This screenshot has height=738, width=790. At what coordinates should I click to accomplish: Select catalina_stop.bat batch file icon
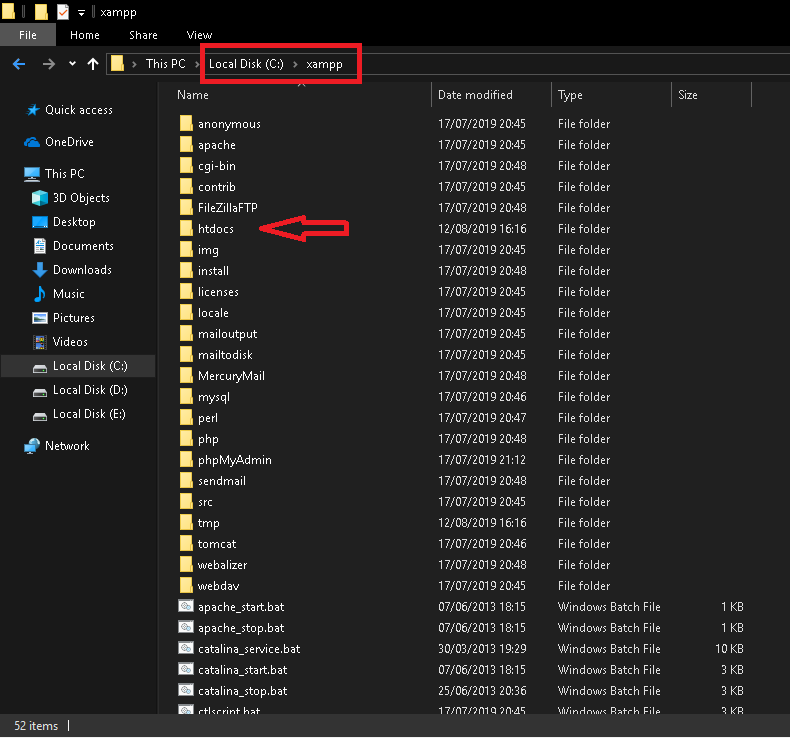186,690
